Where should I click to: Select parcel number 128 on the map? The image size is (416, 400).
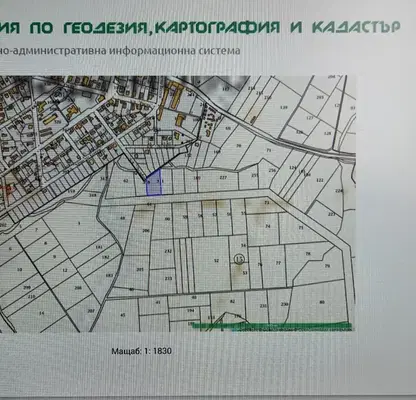click(328, 133)
